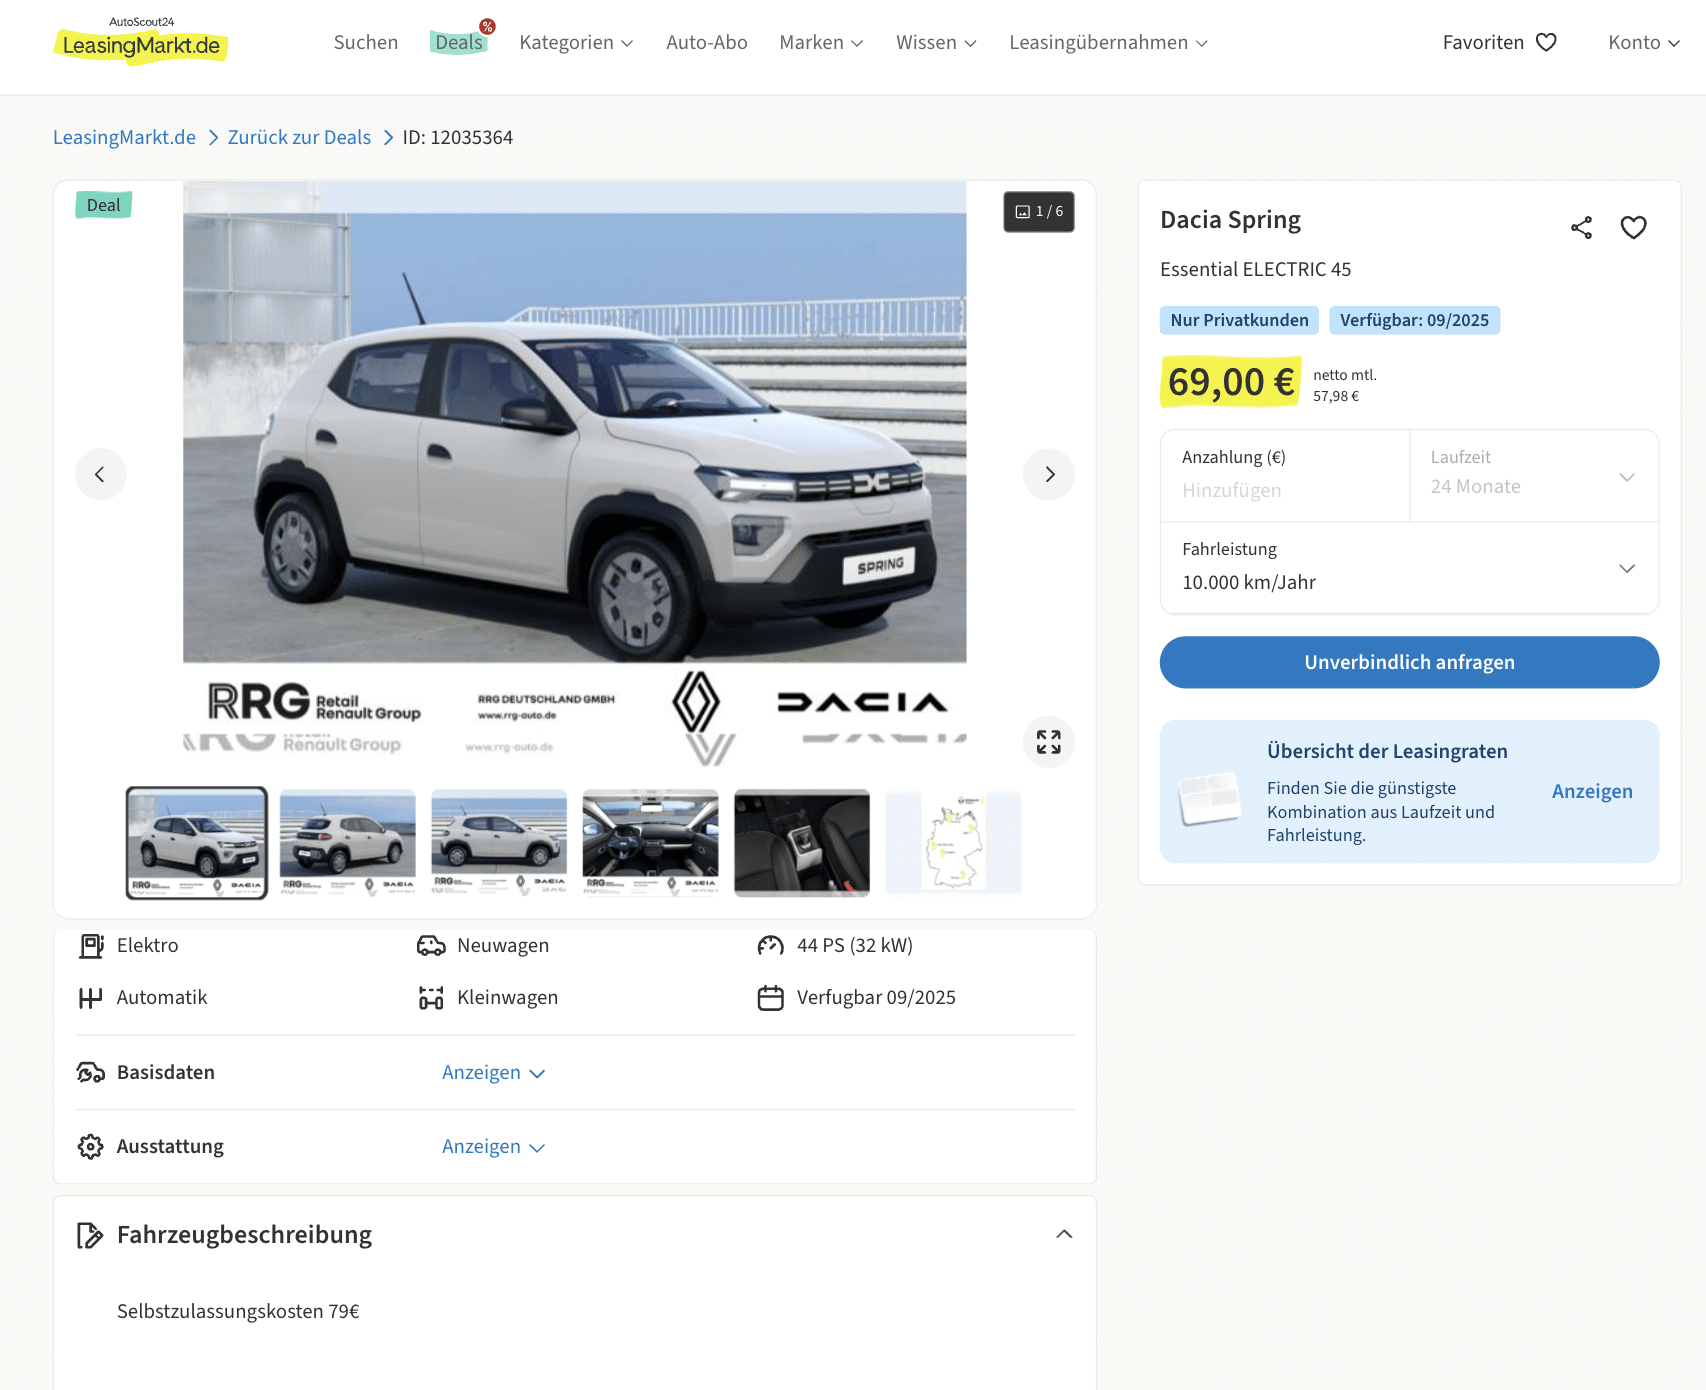Collapse the Fahrzeugbeschreibung section
Screen dimensions: 1706x1390
[1064, 1234]
